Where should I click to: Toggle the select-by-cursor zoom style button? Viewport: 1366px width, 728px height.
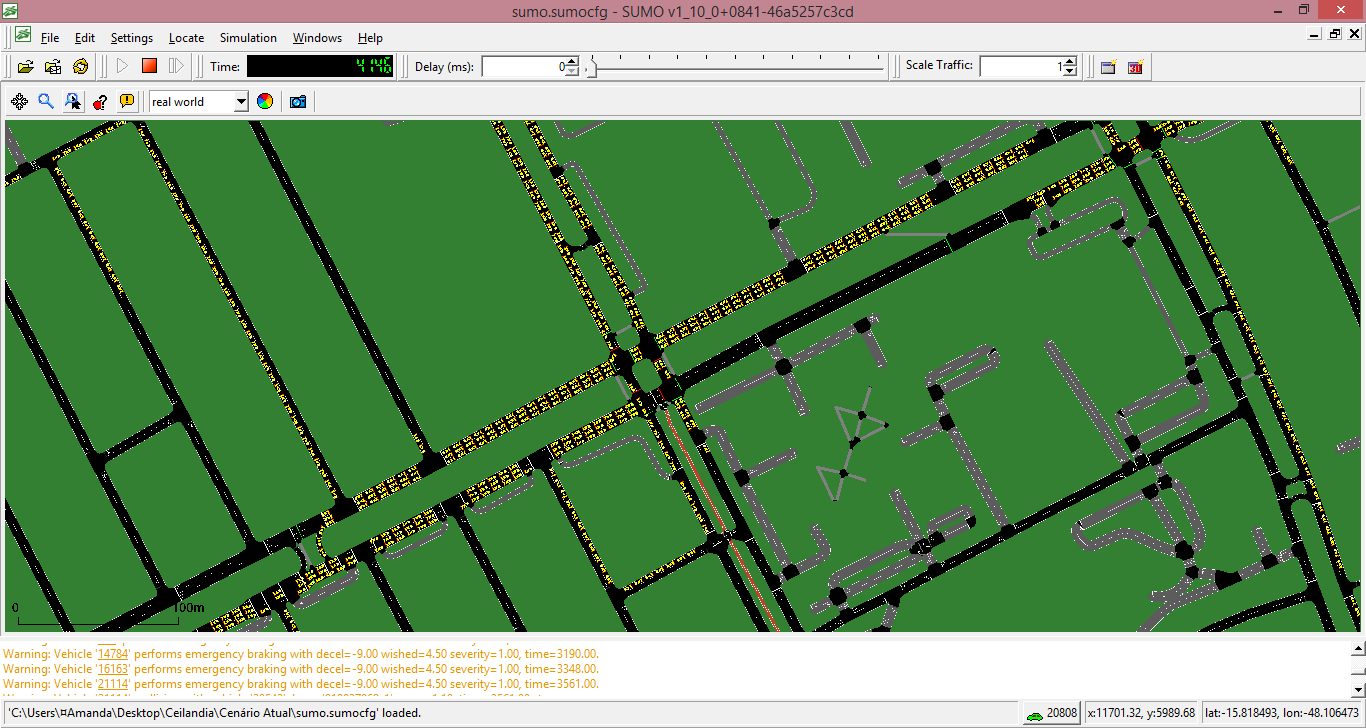pyautogui.click(x=73, y=101)
